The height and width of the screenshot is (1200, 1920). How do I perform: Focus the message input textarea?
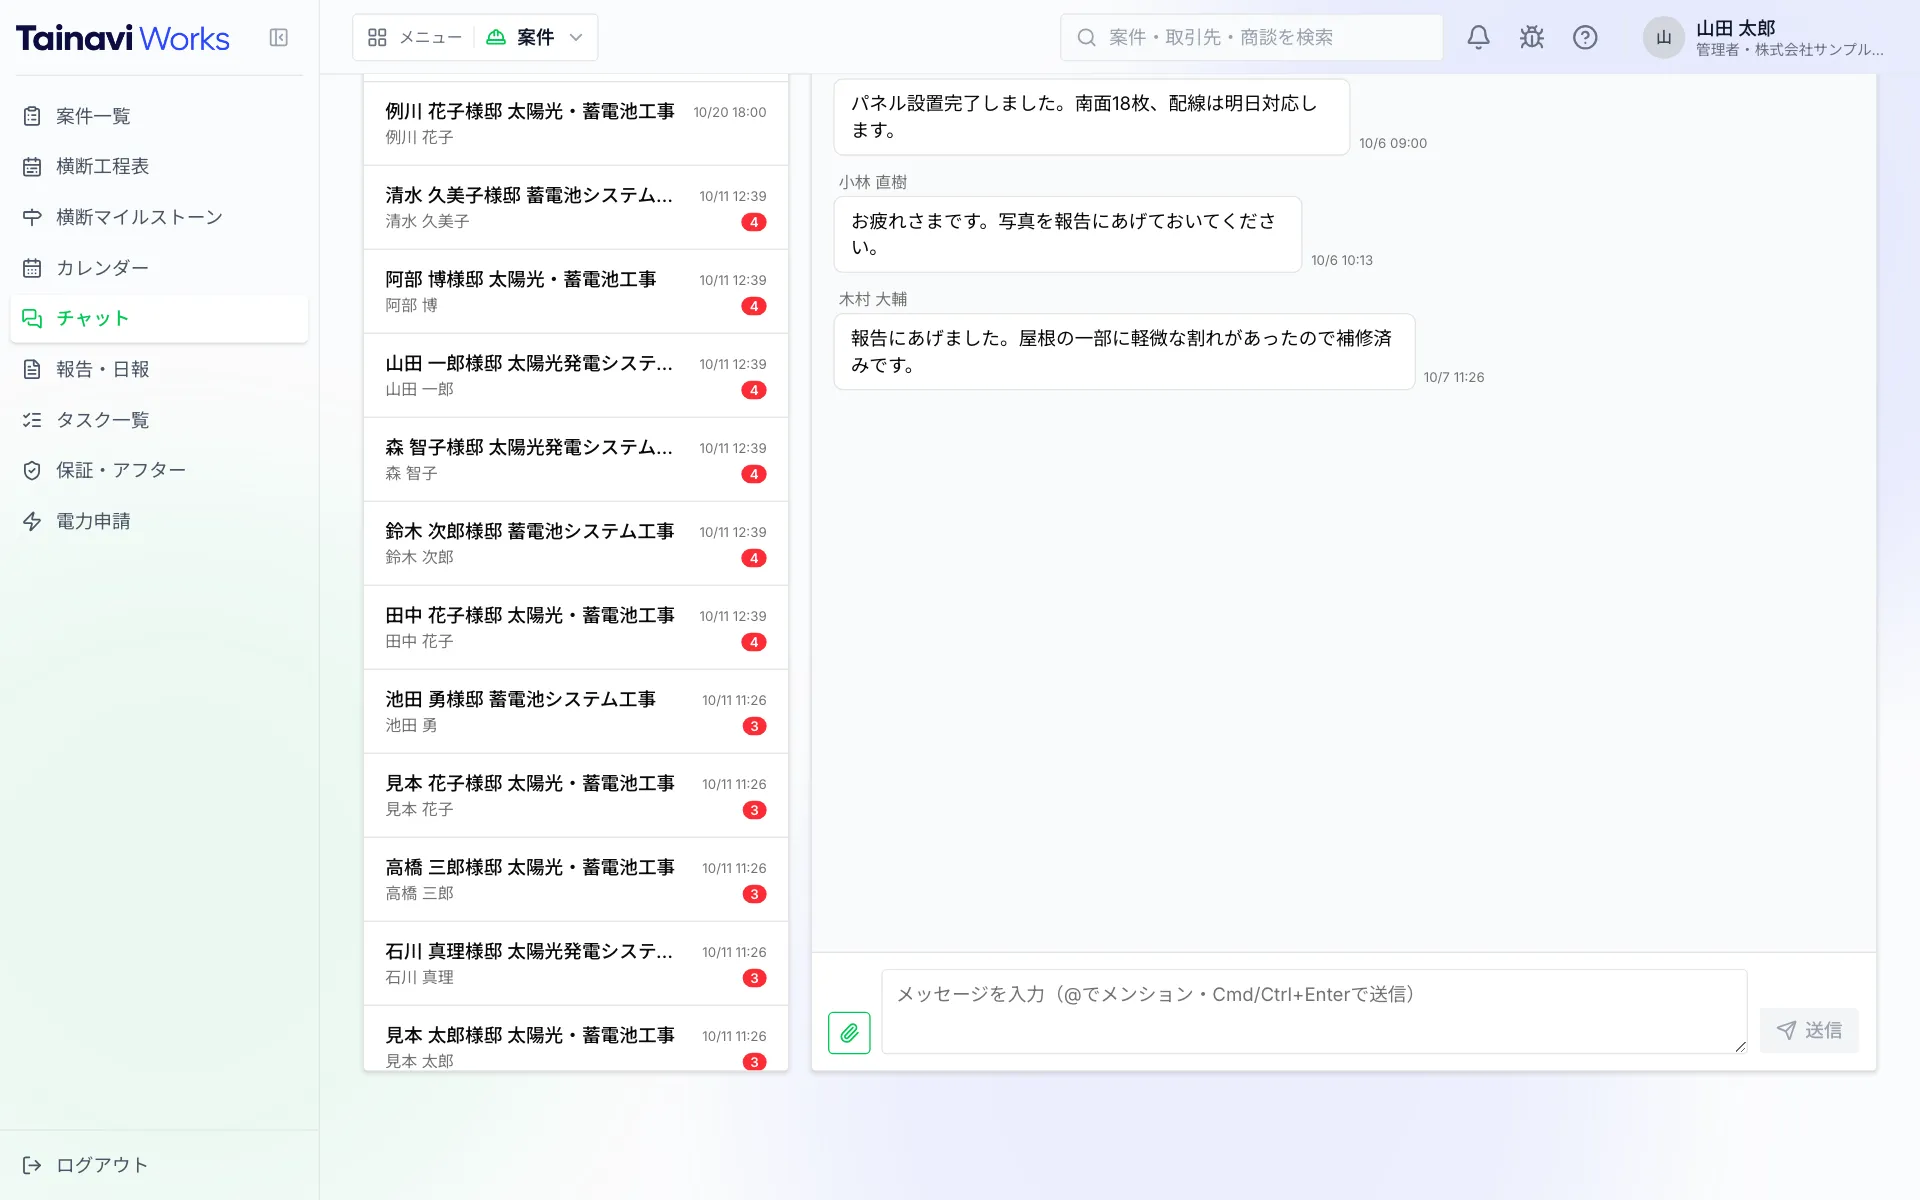pos(1314,1011)
